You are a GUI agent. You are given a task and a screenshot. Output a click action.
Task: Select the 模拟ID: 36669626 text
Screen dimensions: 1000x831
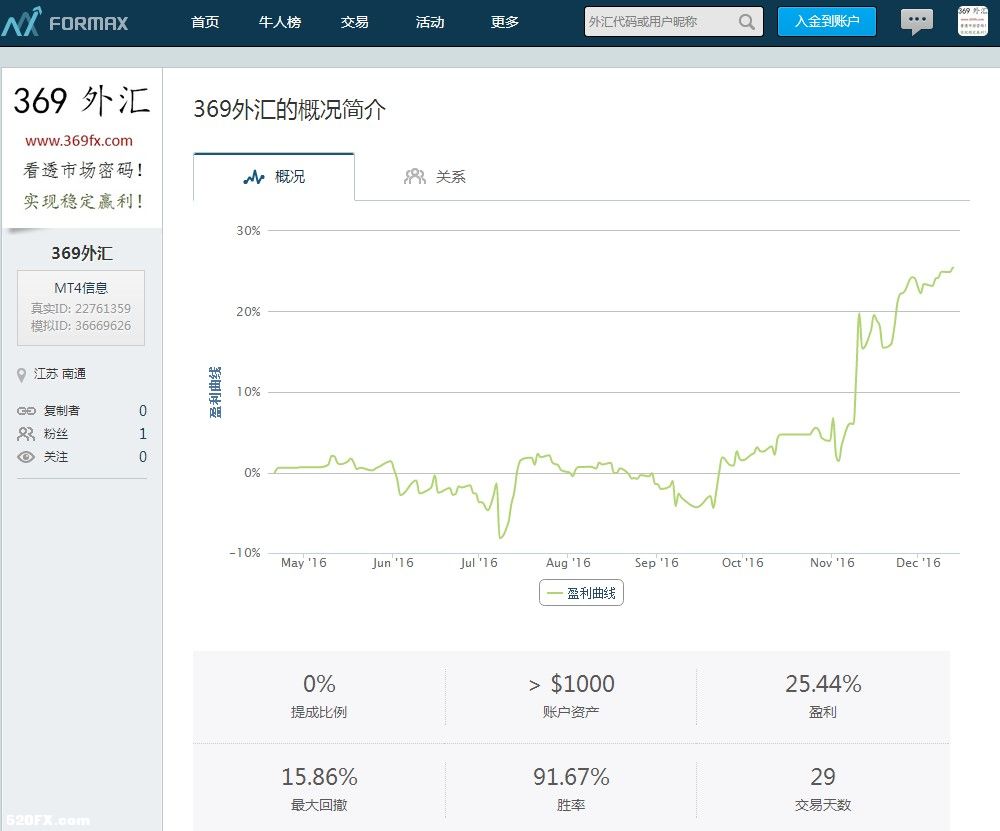coord(81,326)
